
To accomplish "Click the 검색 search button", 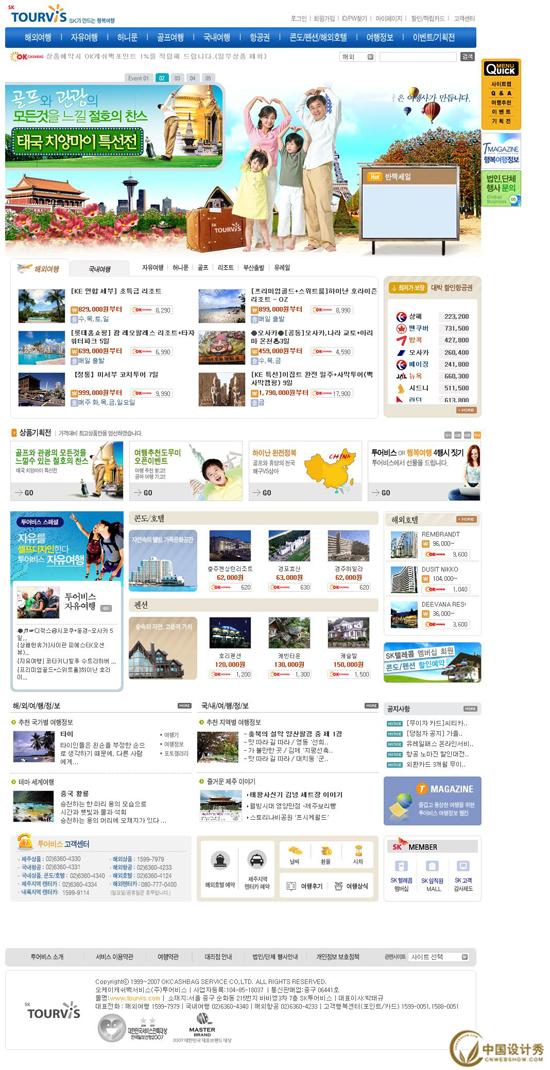I will coord(467,57).
